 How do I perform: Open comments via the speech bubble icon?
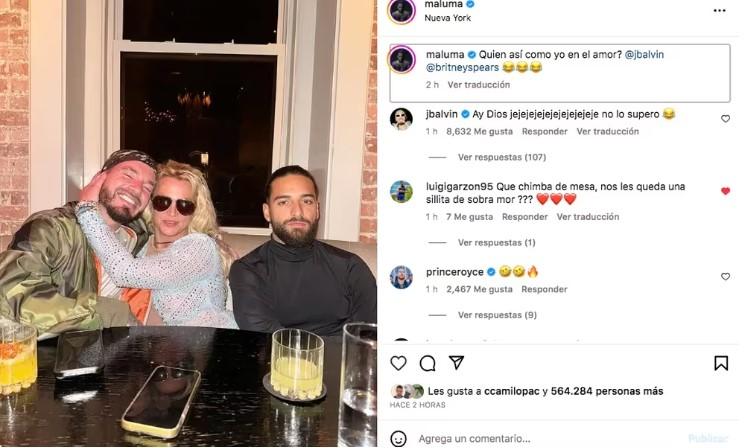[427, 363]
